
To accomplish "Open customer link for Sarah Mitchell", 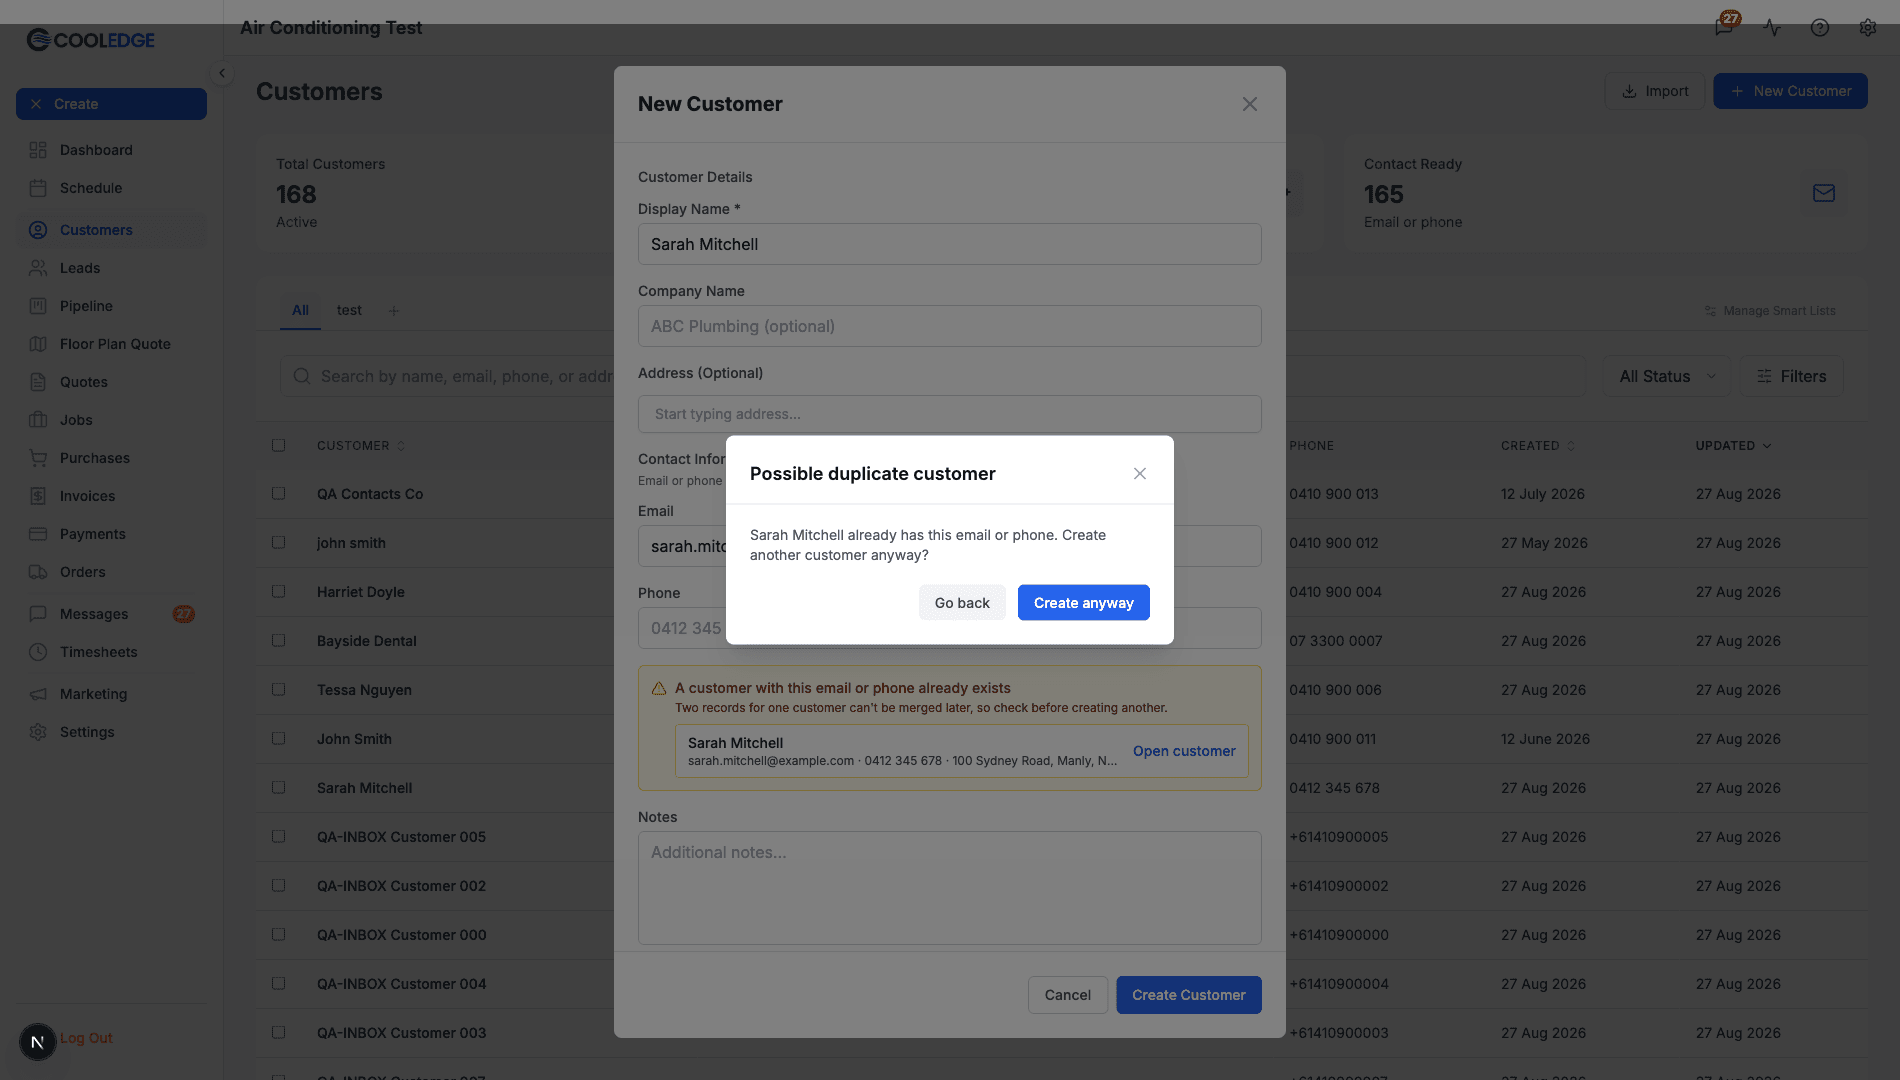I will click(1184, 751).
